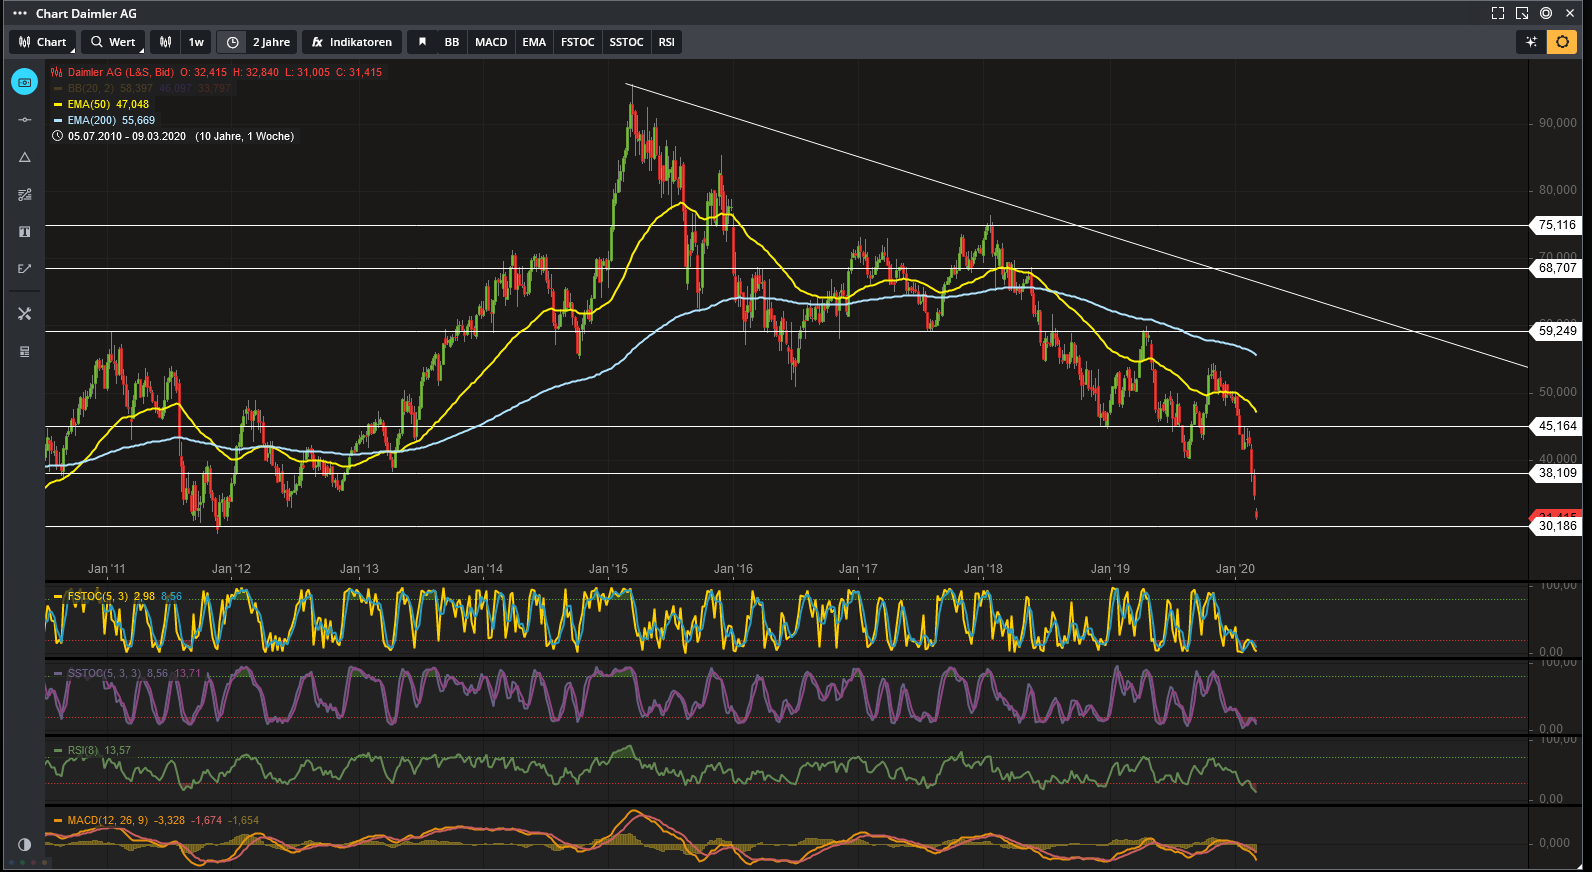This screenshot has width=1592, height=872.
Task: Toggle the RSI indicator button
Action: point(666,42)
